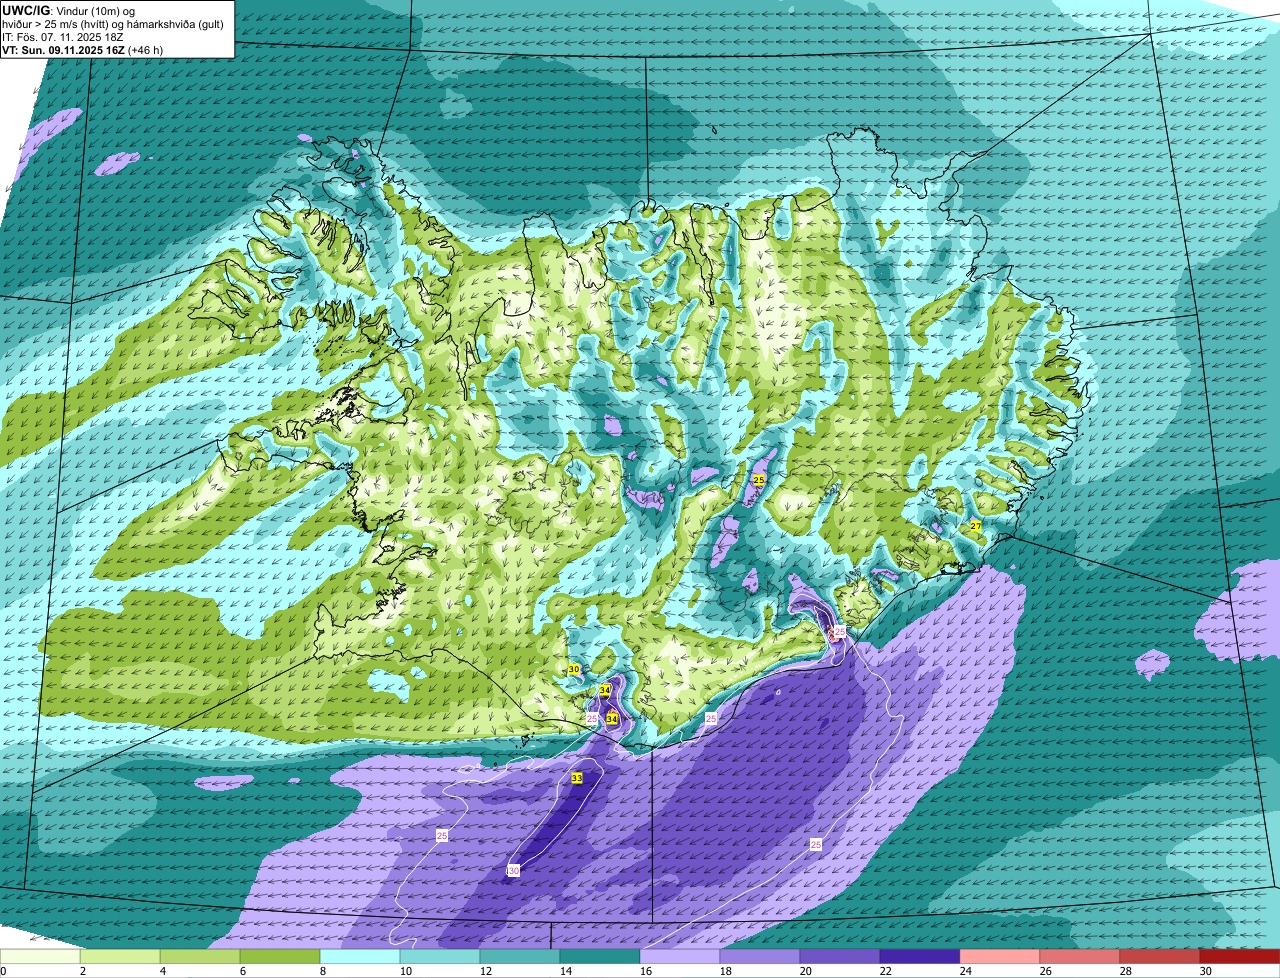Click the 14–16 m/s dark teal legend swatch
The height and width of the screenshot is (978, 1280).
600,957
